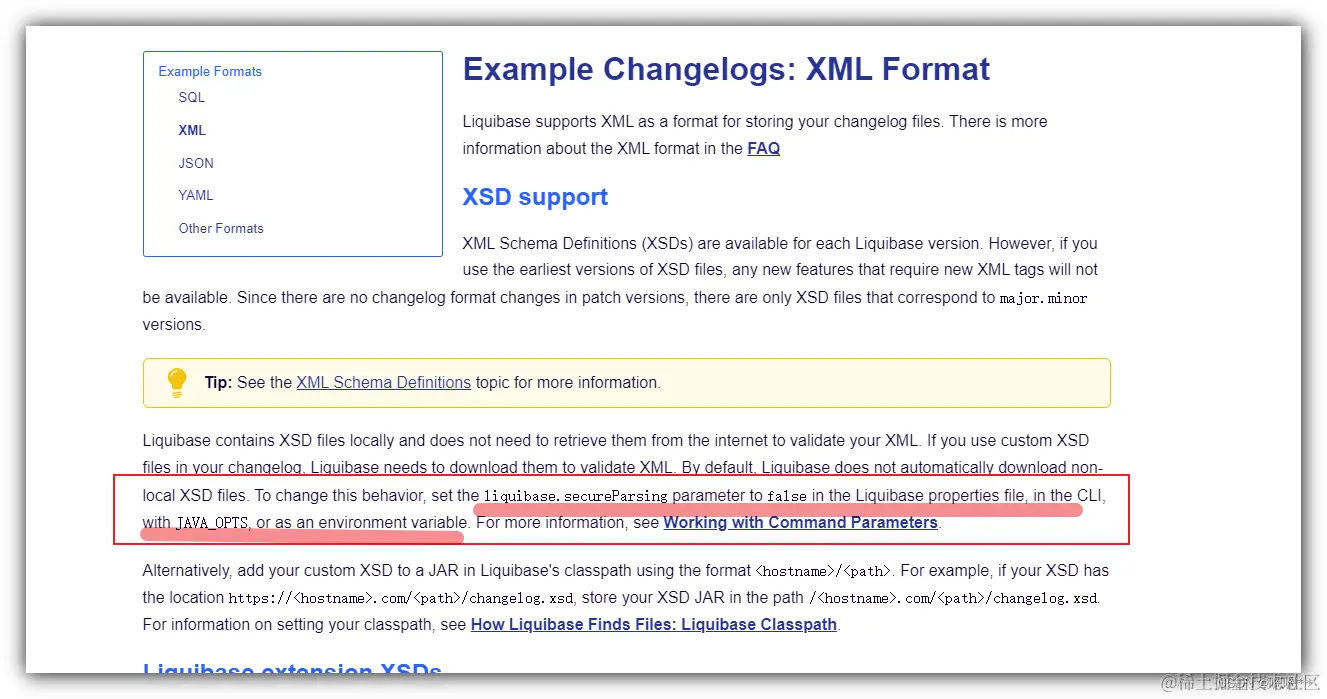Click the Tip: label in yellow box

[218, 382]
